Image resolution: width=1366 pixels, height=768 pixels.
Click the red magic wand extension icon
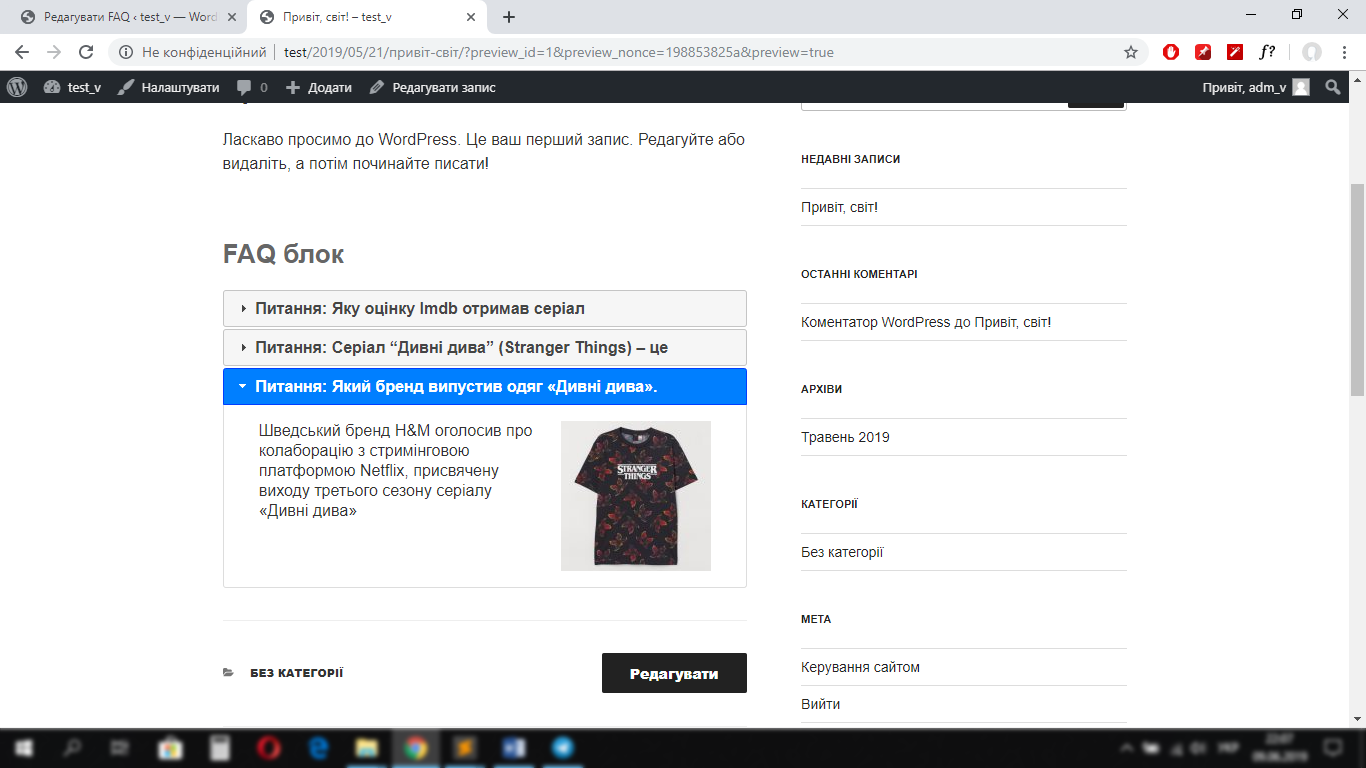pos(1235,52)
